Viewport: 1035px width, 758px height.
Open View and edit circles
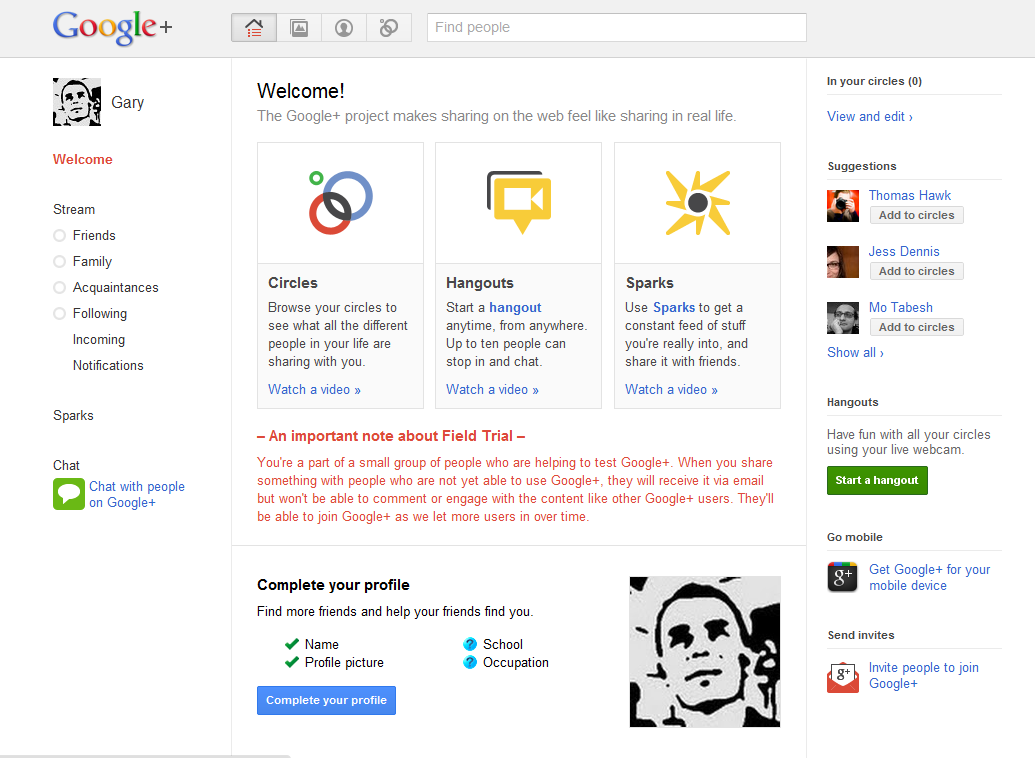click(869, 116)
